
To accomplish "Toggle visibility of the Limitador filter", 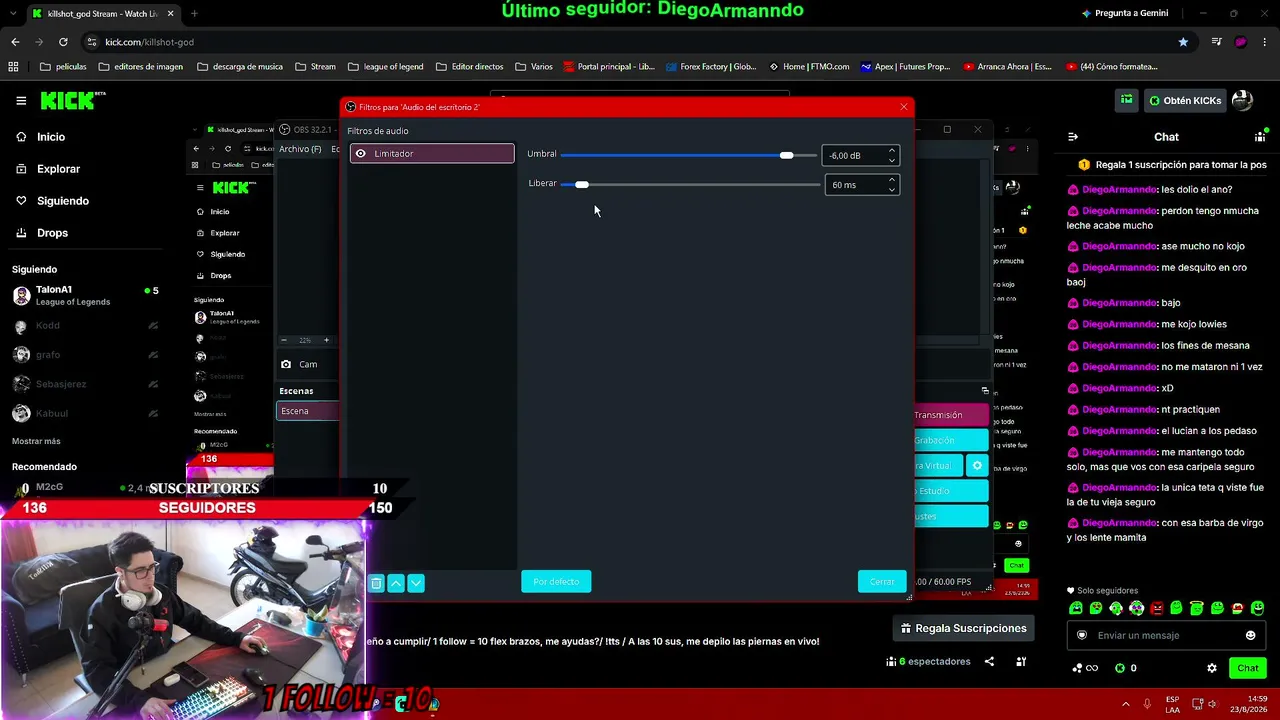I will [x=361, y=153].
